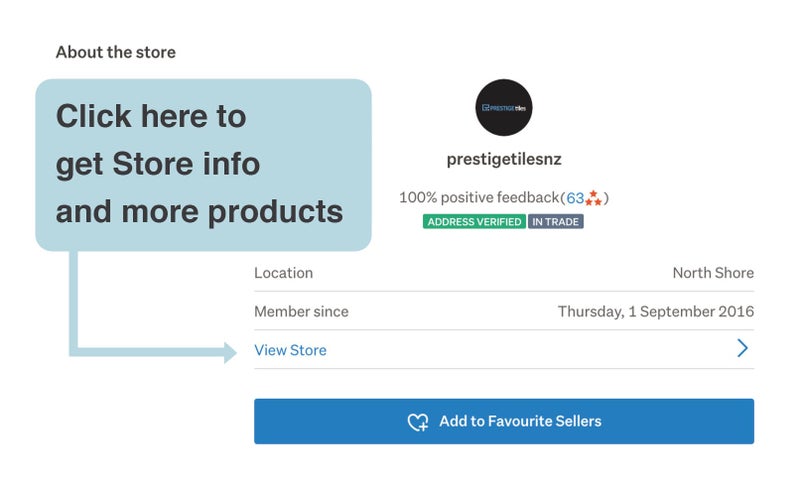Click the Thursday, 1 September 2016 date
800x484 pixels.
(x=656, y=312)
